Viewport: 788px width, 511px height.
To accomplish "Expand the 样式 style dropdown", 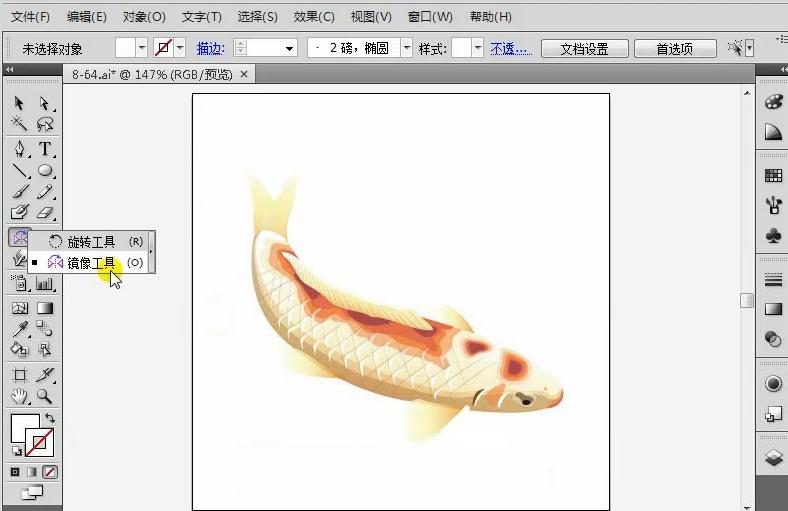I will [x=478, y=48].
